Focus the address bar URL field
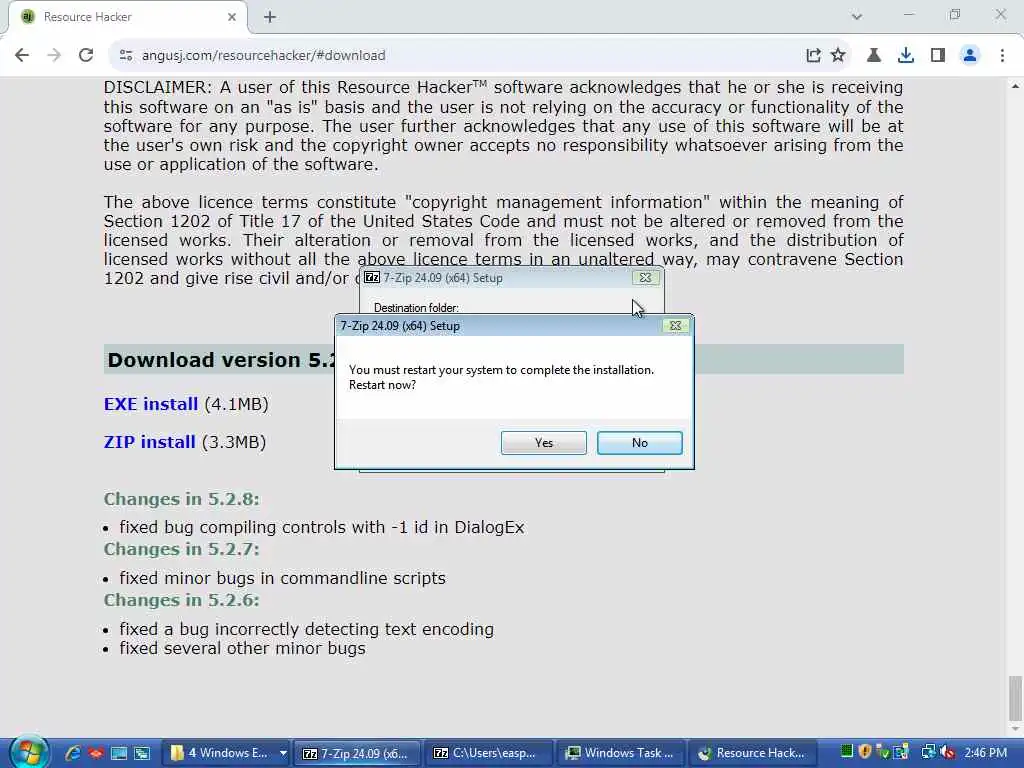Screen dimensions: 1024x768 (x=457, y=56)
